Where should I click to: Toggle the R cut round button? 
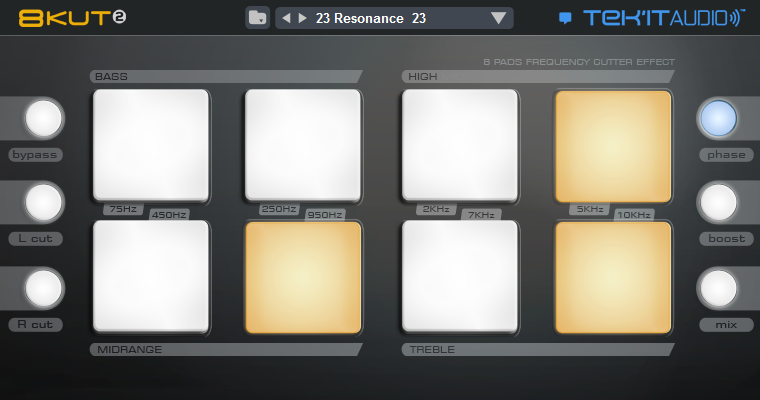point(44,288)
